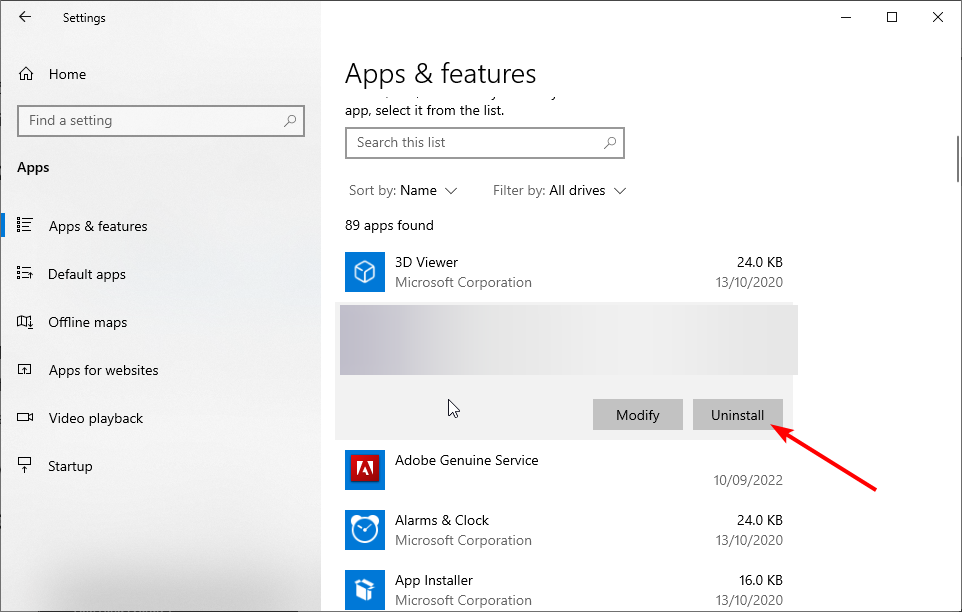Open the Filter by All drives dropdown

click(x=560, y=191)
